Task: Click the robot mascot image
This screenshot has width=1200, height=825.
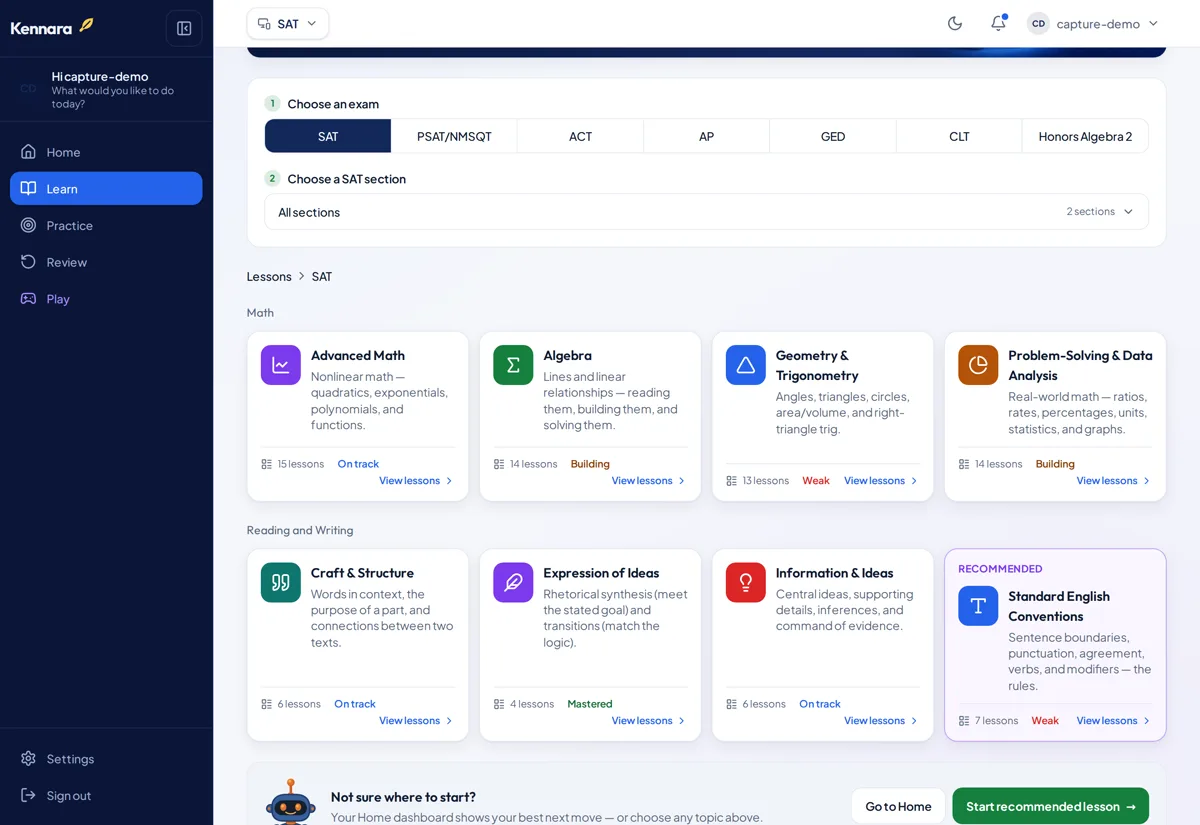Action: point(291,802)
